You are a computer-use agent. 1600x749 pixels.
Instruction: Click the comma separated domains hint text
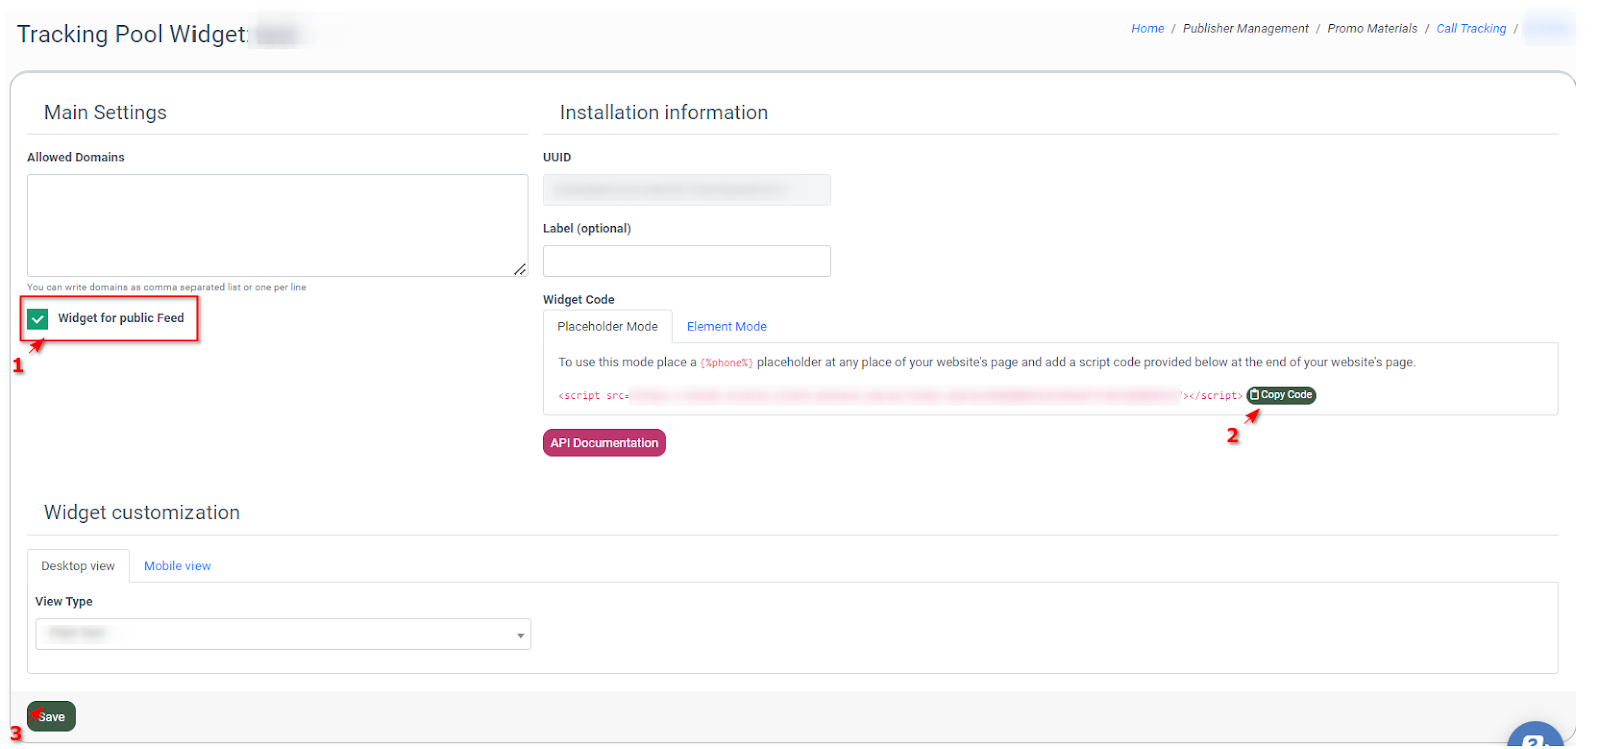point(166,287)
